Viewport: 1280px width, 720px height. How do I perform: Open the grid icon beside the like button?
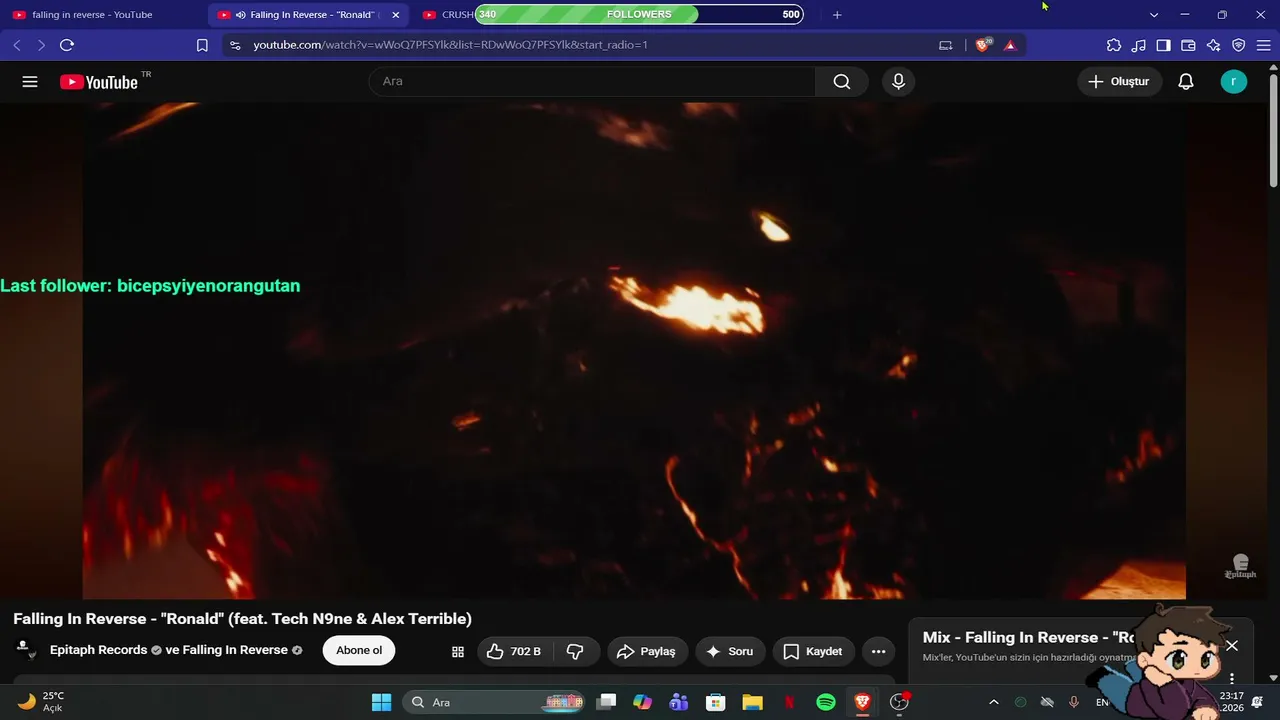point(458,652)
